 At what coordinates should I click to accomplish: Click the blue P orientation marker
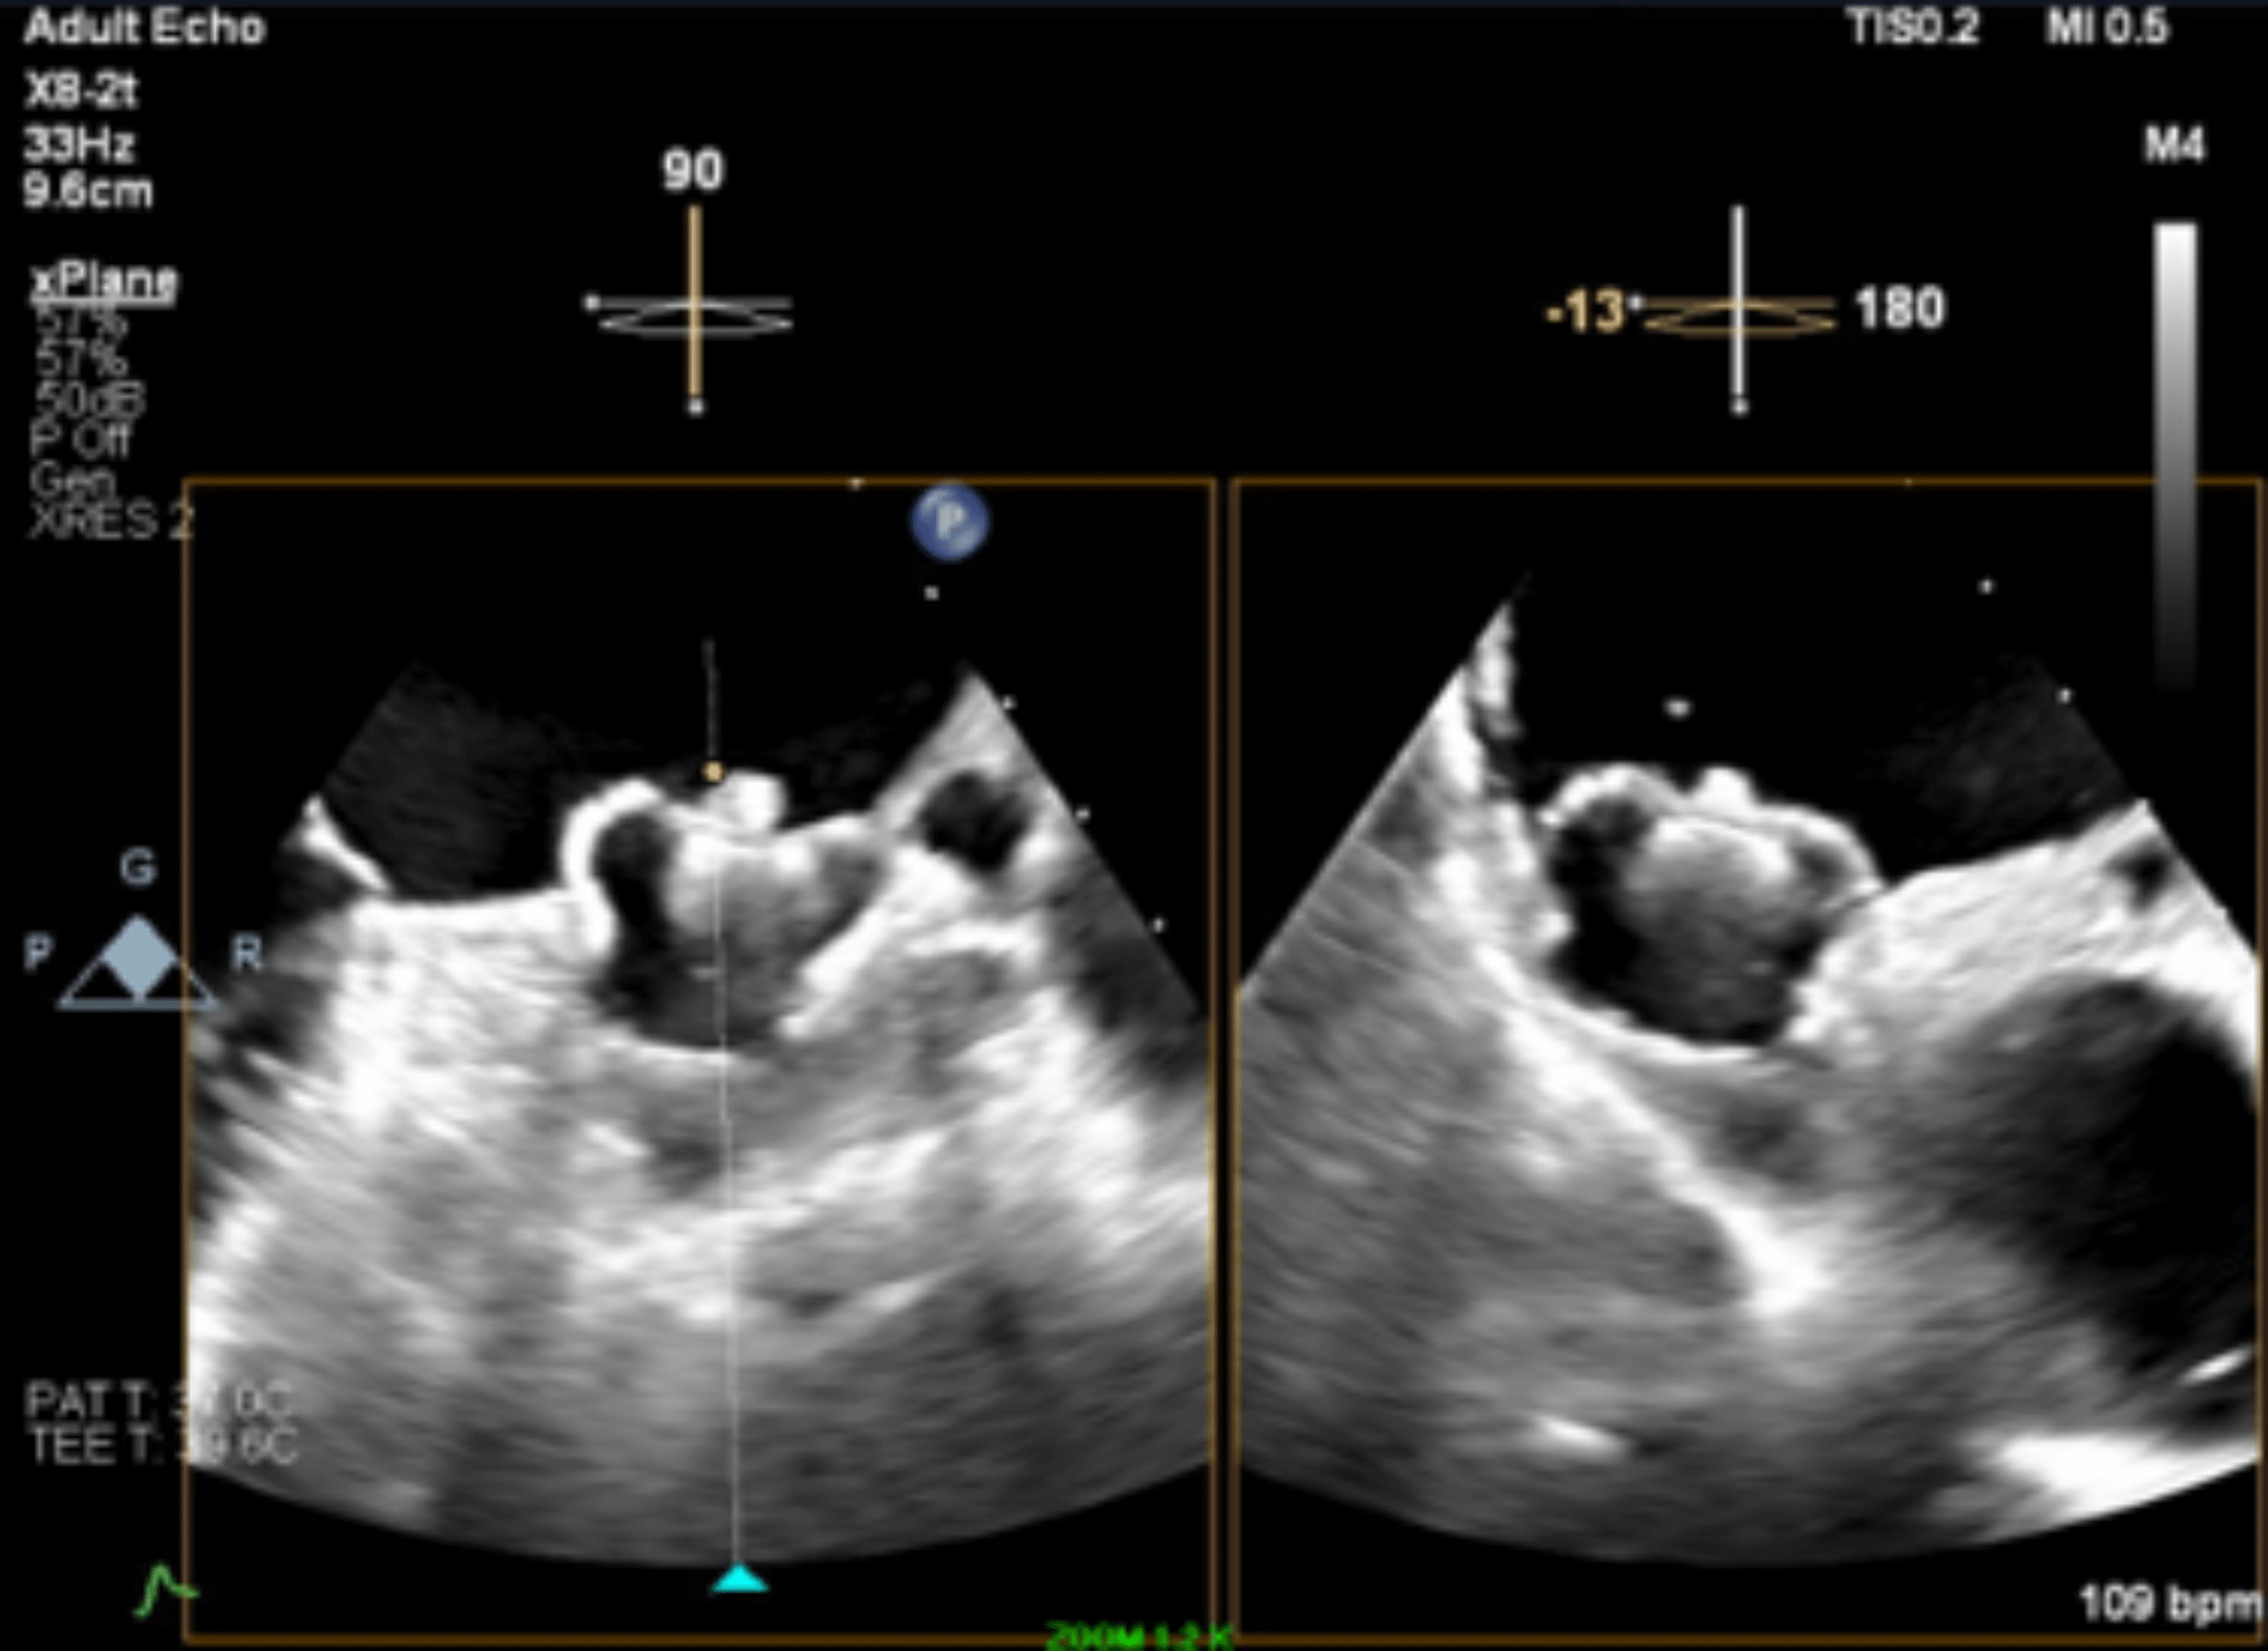(x=949, y=521)
